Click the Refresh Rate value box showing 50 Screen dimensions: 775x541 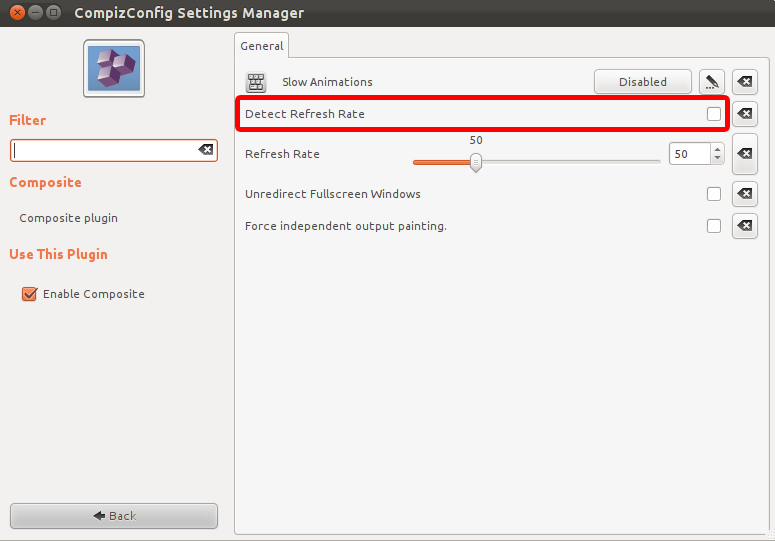(690, 154)
